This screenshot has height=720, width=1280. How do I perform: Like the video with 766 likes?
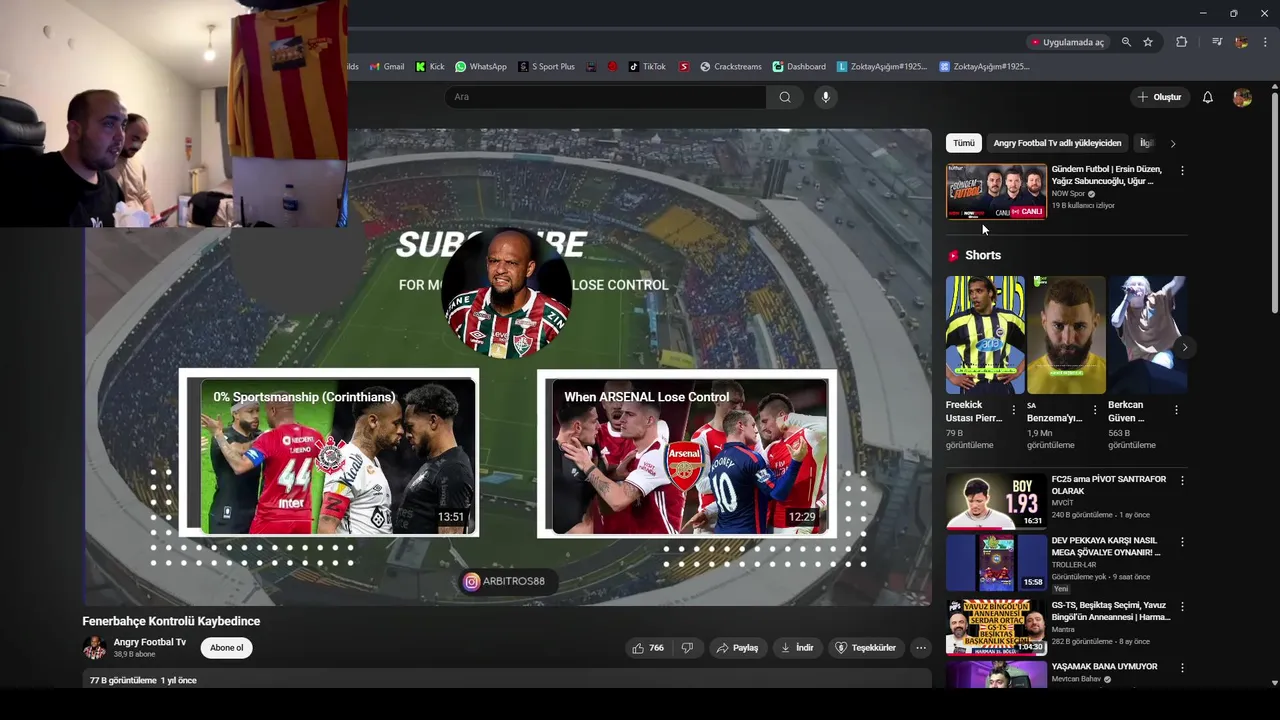(647, 648)
